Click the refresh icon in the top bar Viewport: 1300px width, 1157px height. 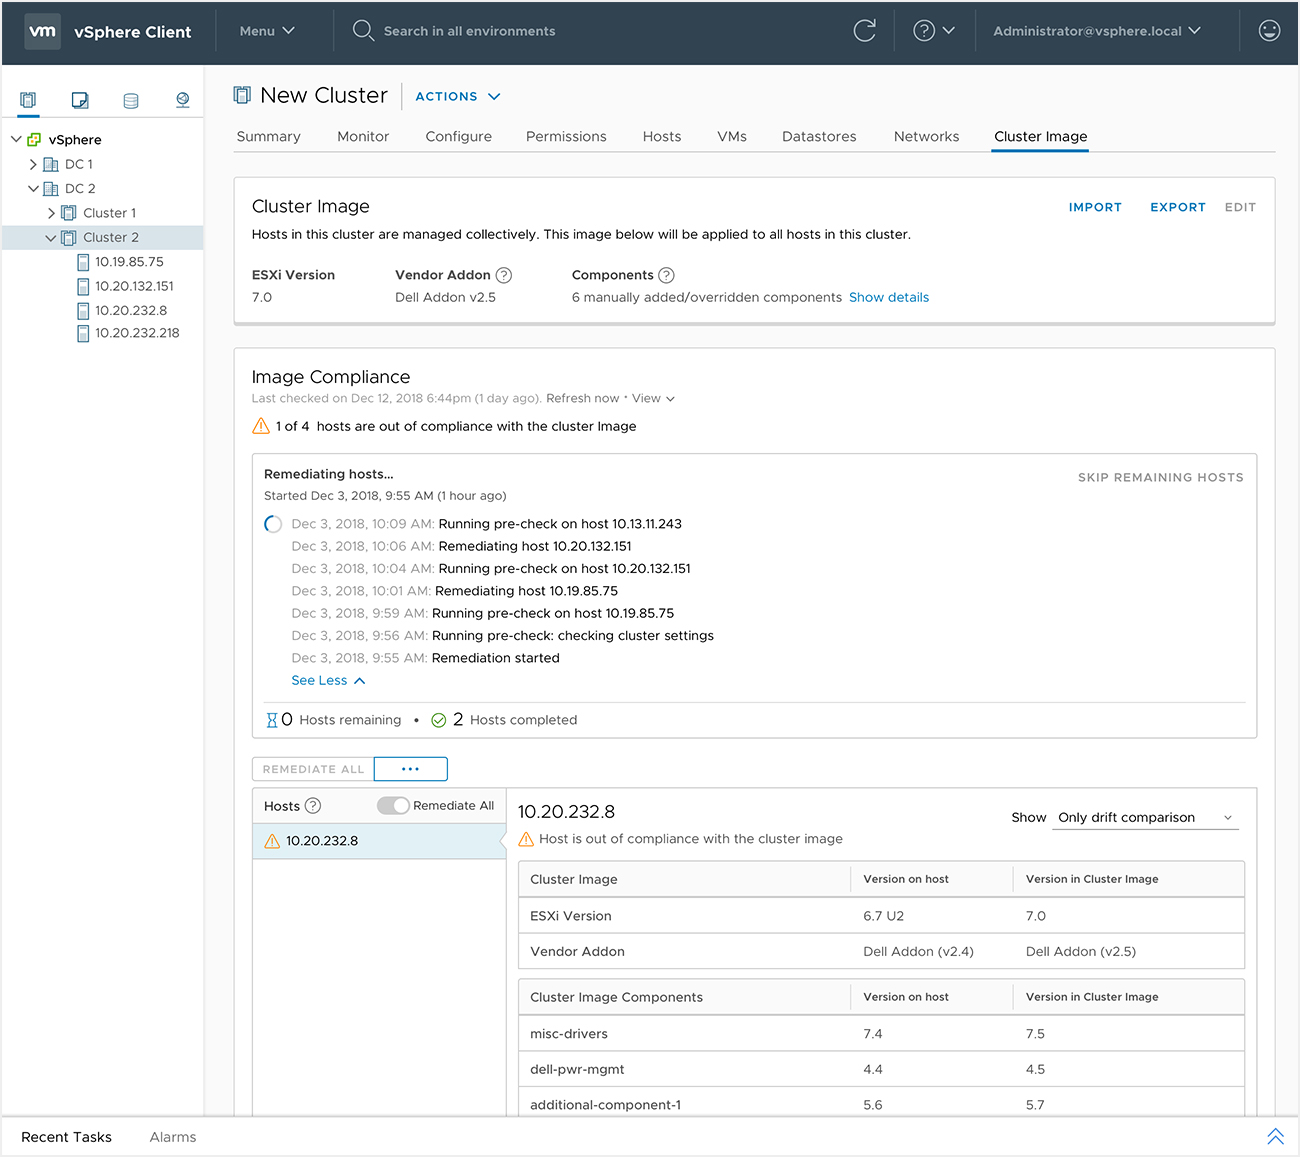coord(864,31)
